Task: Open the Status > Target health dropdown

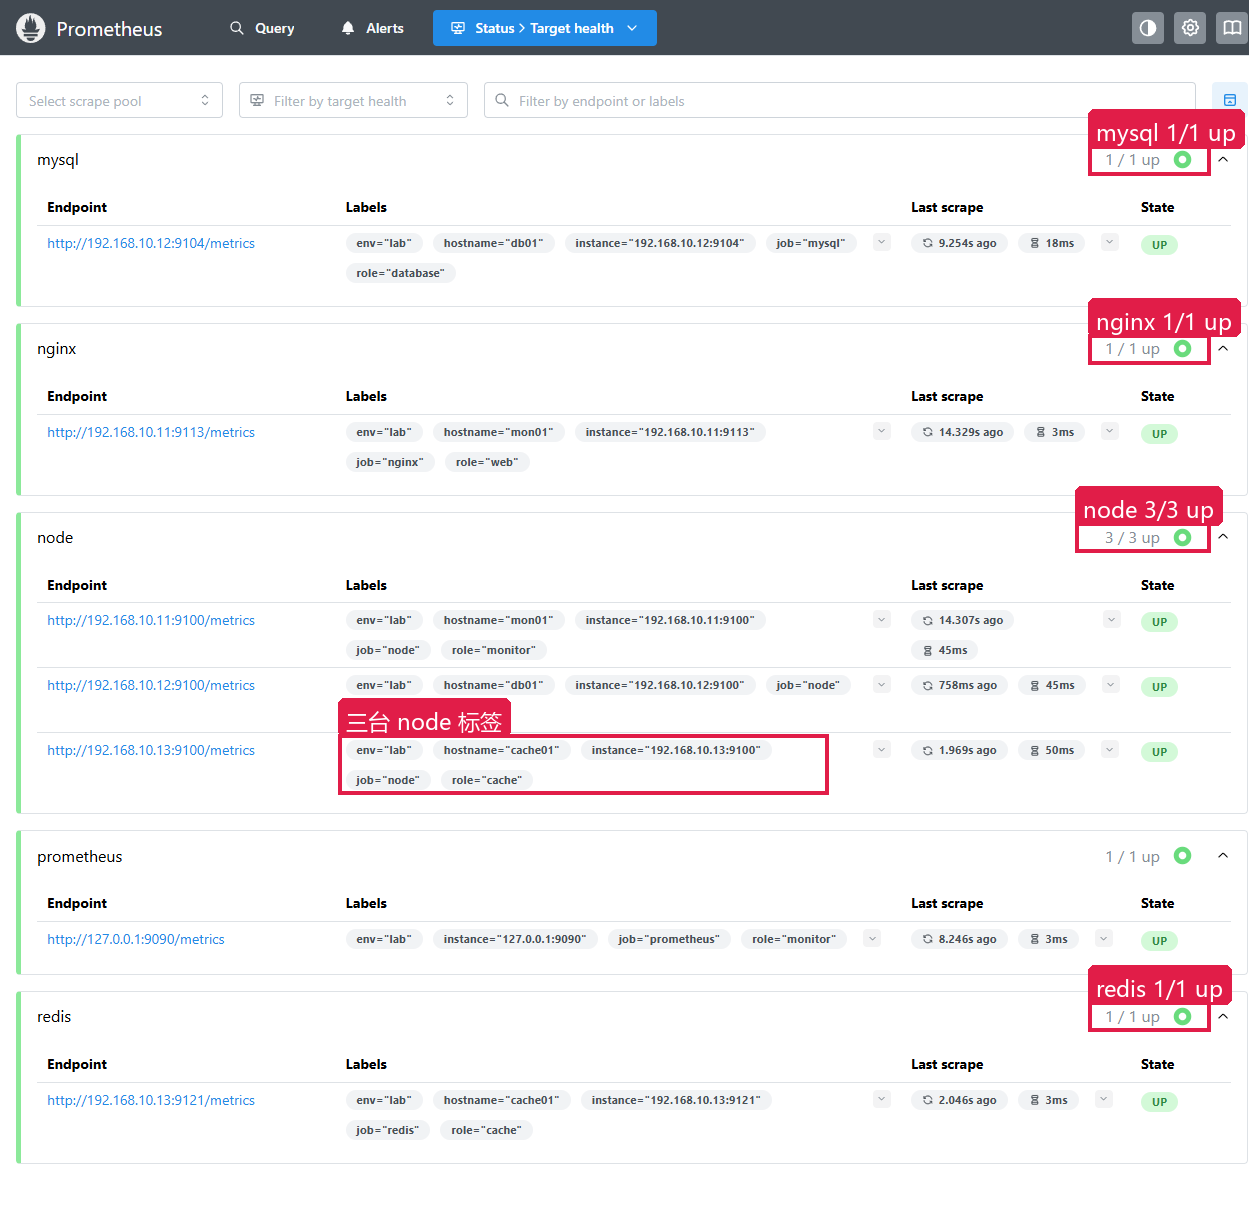Action: click(x=544, y=28)
